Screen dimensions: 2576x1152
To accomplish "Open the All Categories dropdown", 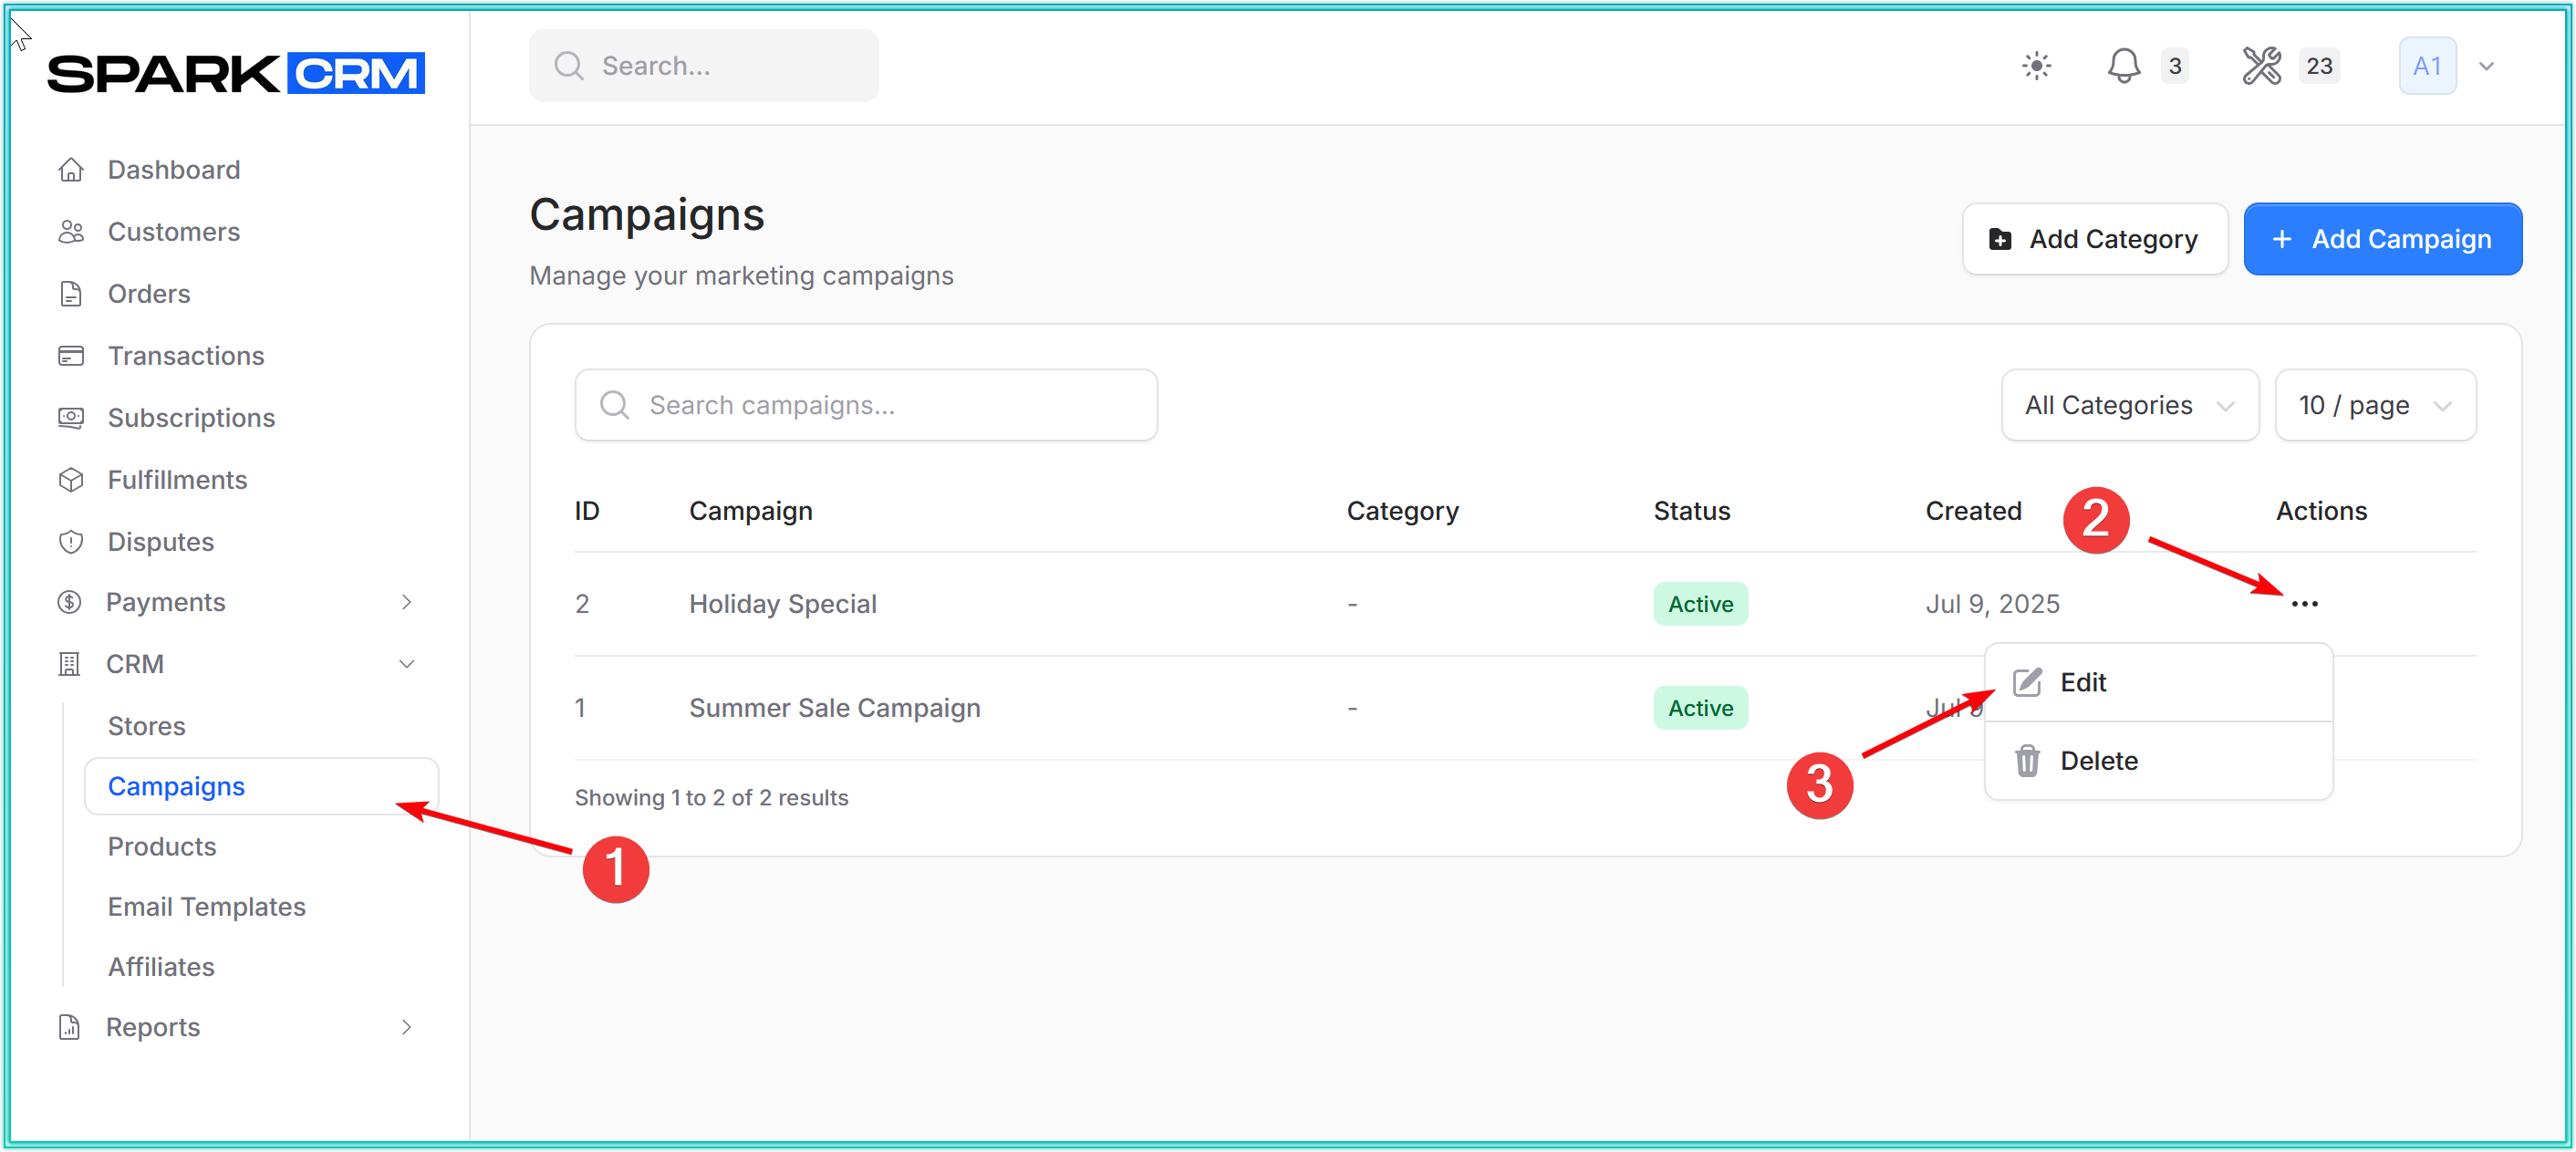I will tap(2128, 405).
